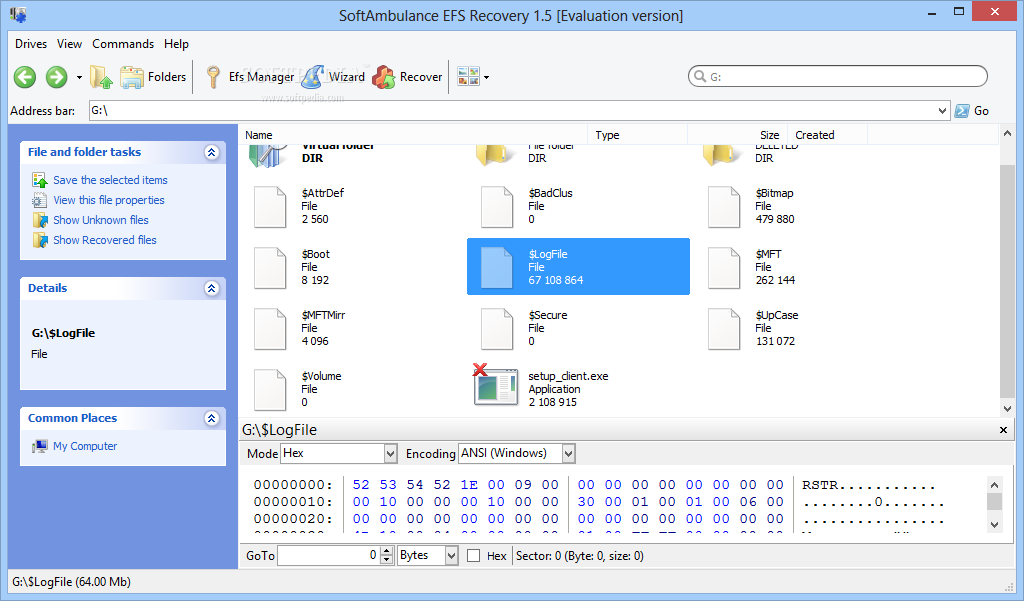Screen dimensions: 1024x601
Task: Click the Recover toolbar button
Action: tap(408, 77)
